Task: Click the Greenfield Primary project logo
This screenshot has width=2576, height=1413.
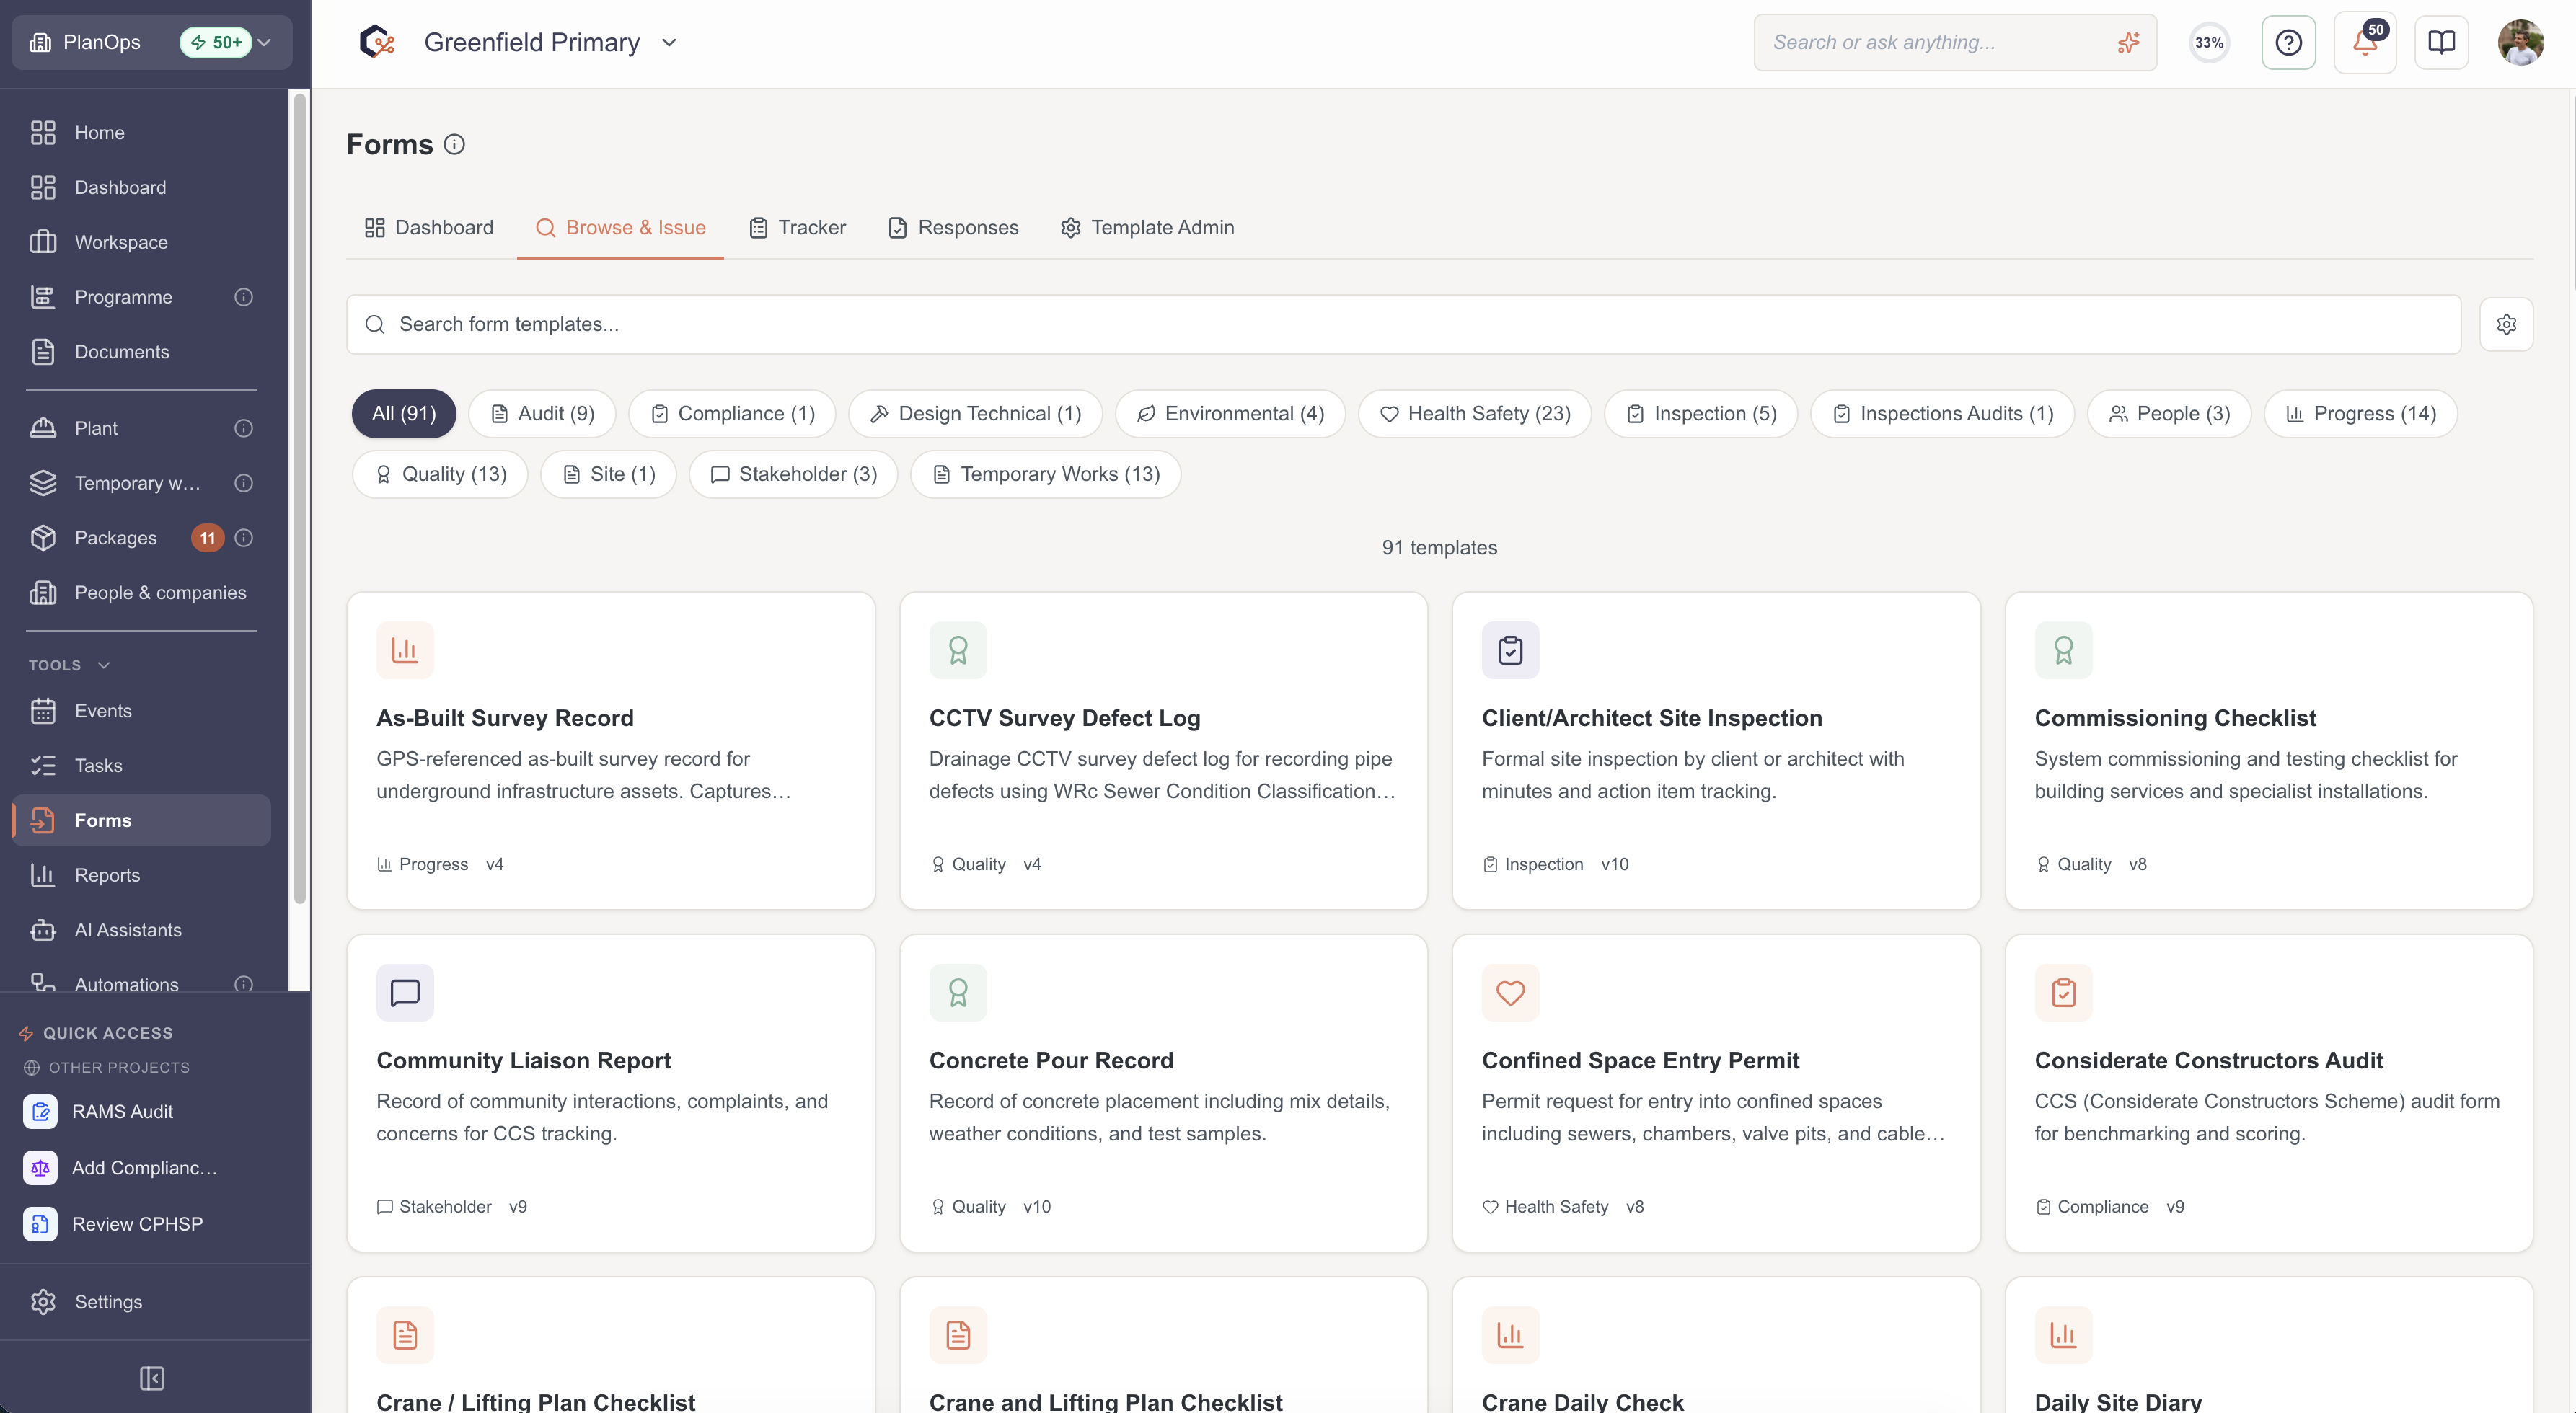Action: pyautogui.click(x=377, y=42)
